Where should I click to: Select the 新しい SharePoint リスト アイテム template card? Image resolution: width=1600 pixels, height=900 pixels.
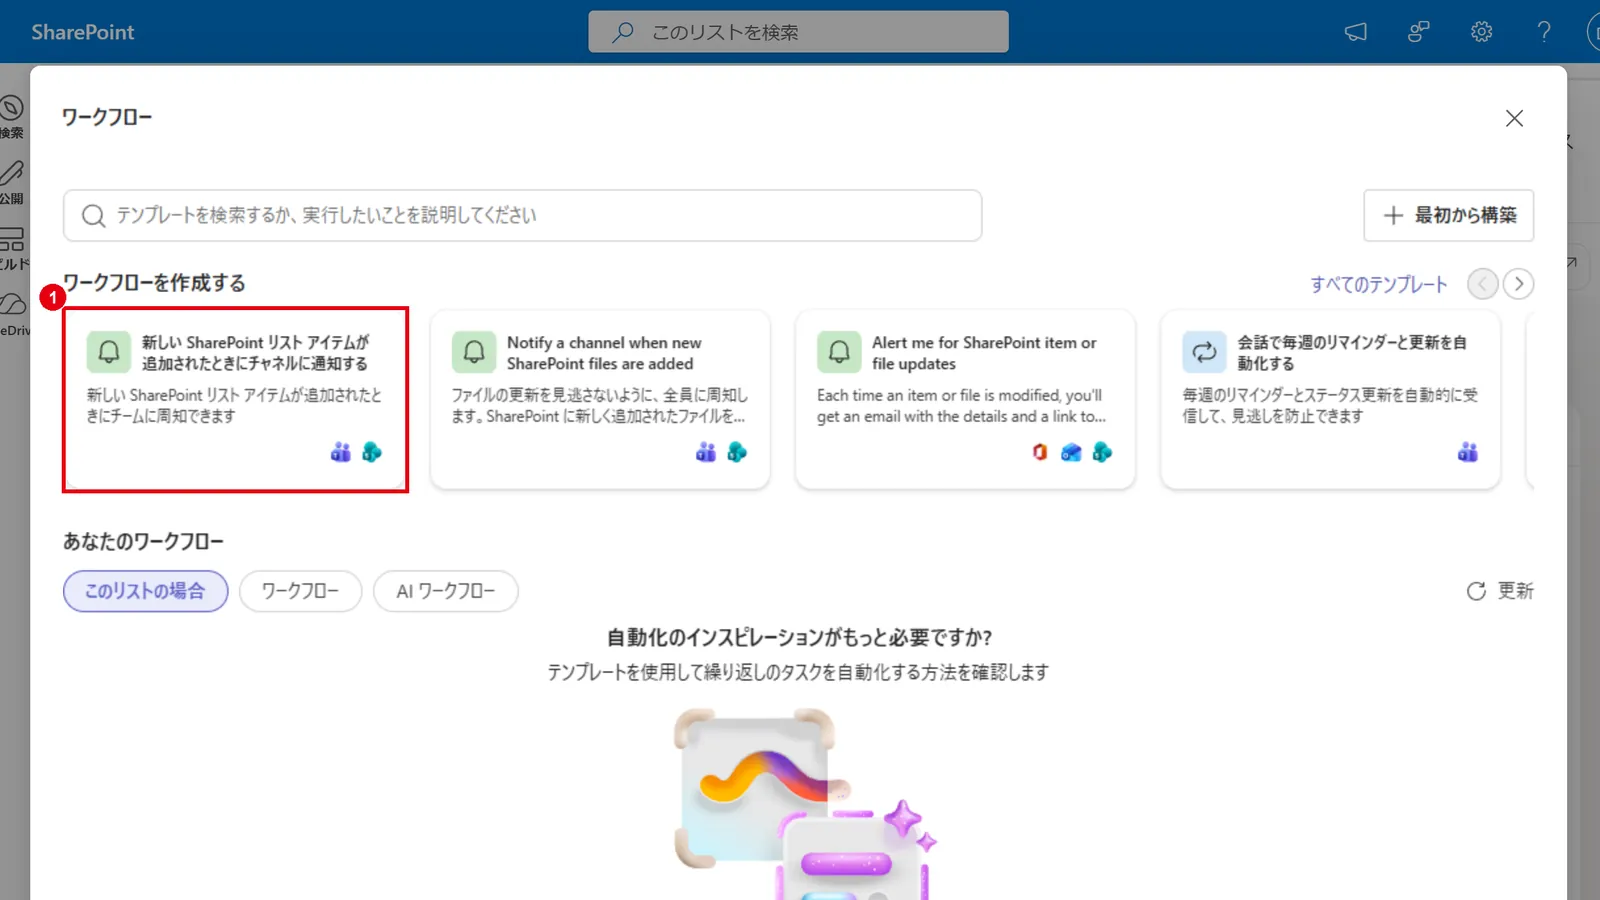[235, 399]
